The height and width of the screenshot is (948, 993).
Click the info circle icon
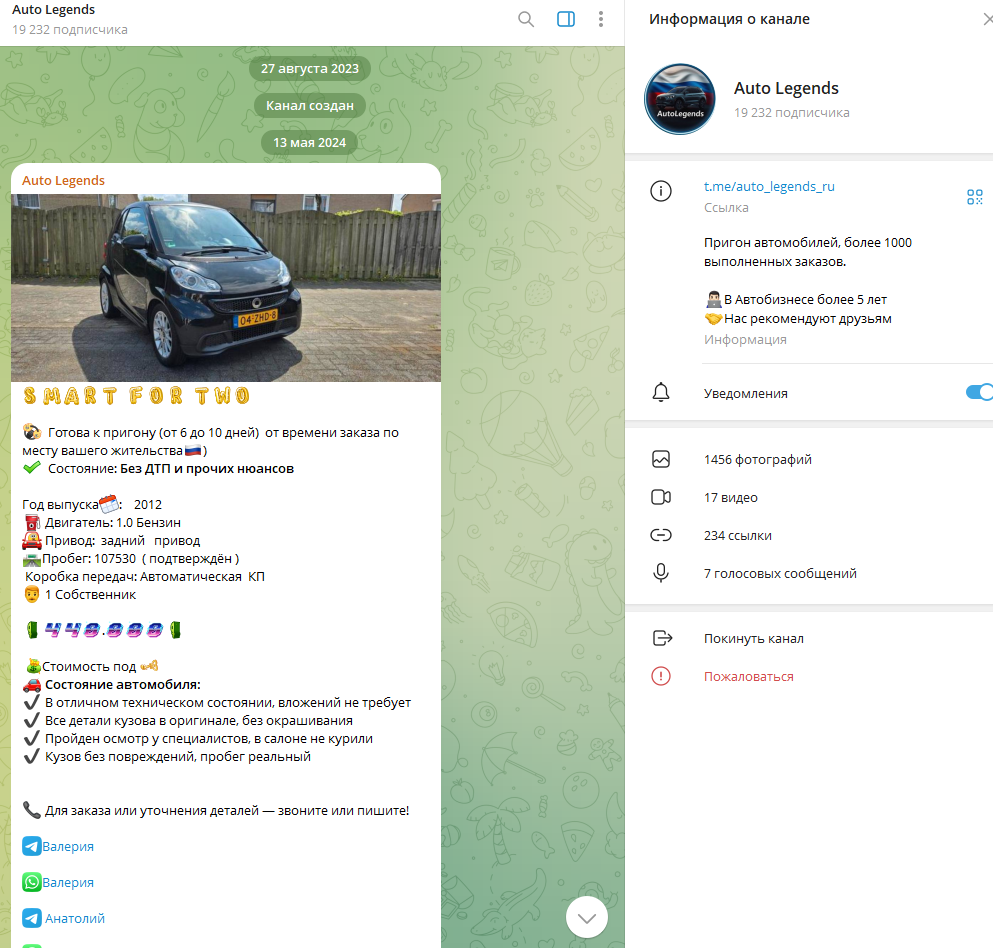pos(661,191)
